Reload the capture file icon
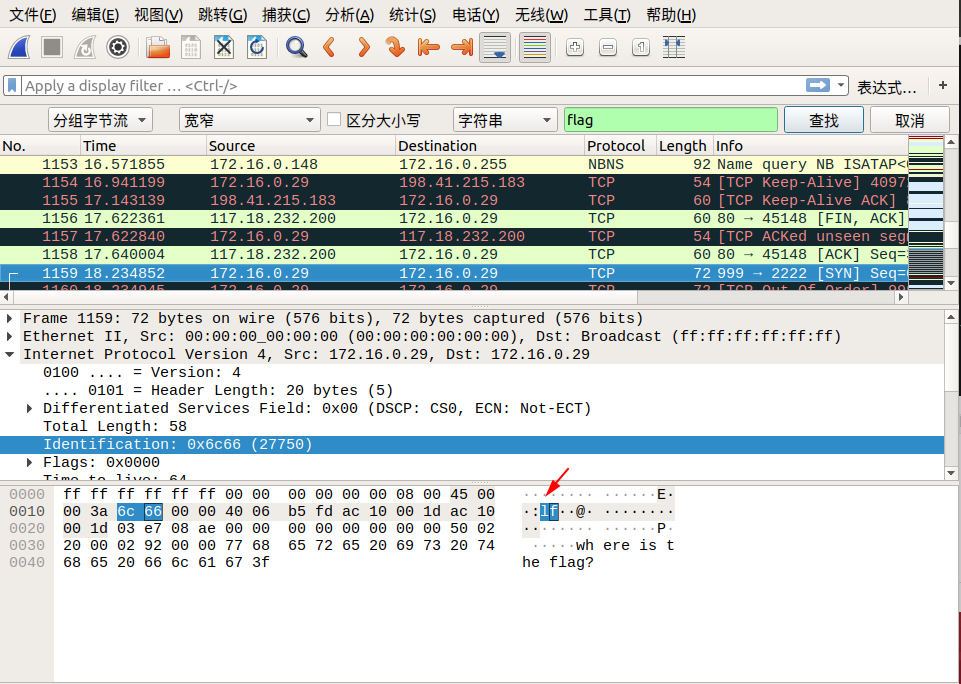 [257, 47]
